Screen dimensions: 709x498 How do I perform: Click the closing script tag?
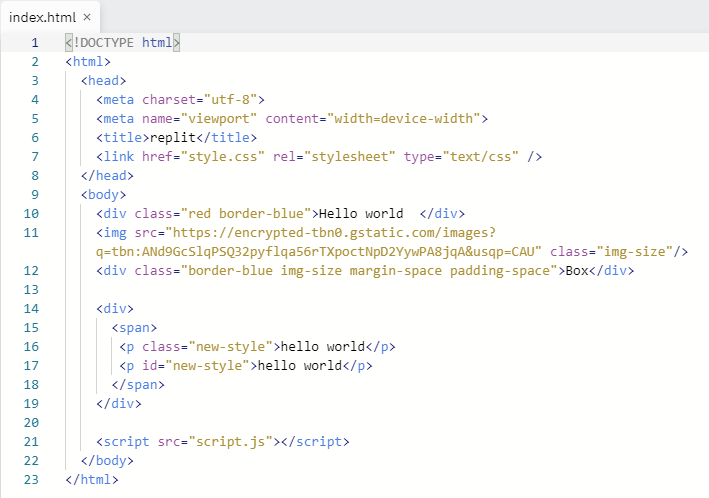315,441
